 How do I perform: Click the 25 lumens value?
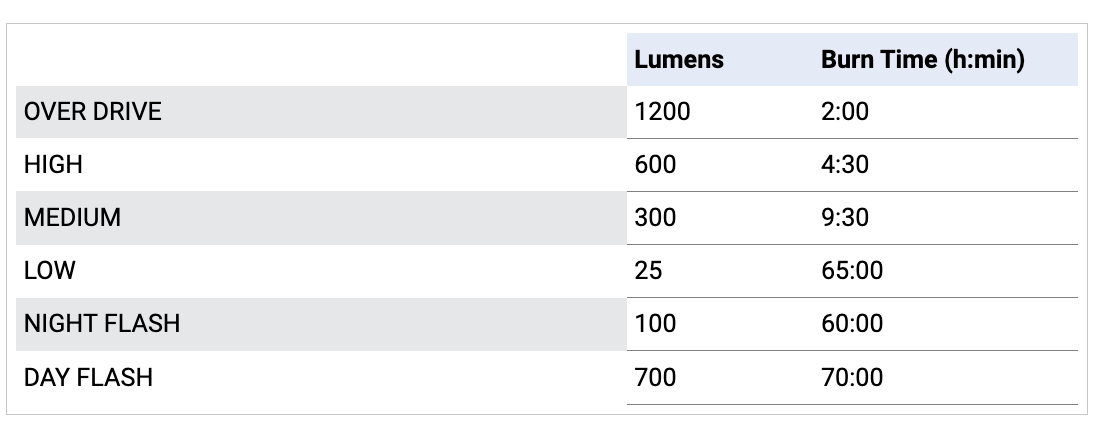point(648,271)
